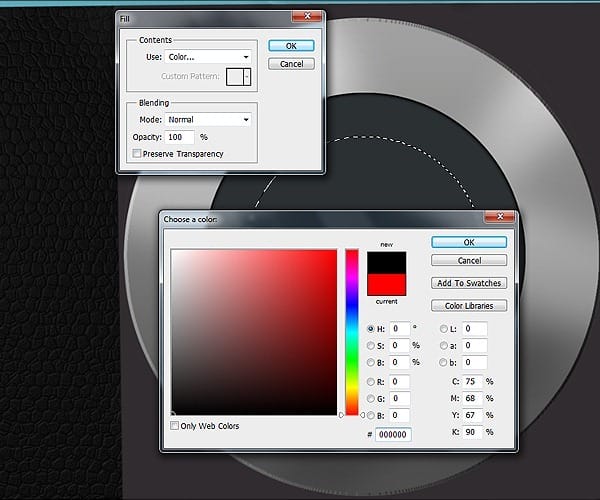Click the rainbow hue slider strip
Image resolution: width=600 pixels, height=500 pixels.
coord(352,332)
